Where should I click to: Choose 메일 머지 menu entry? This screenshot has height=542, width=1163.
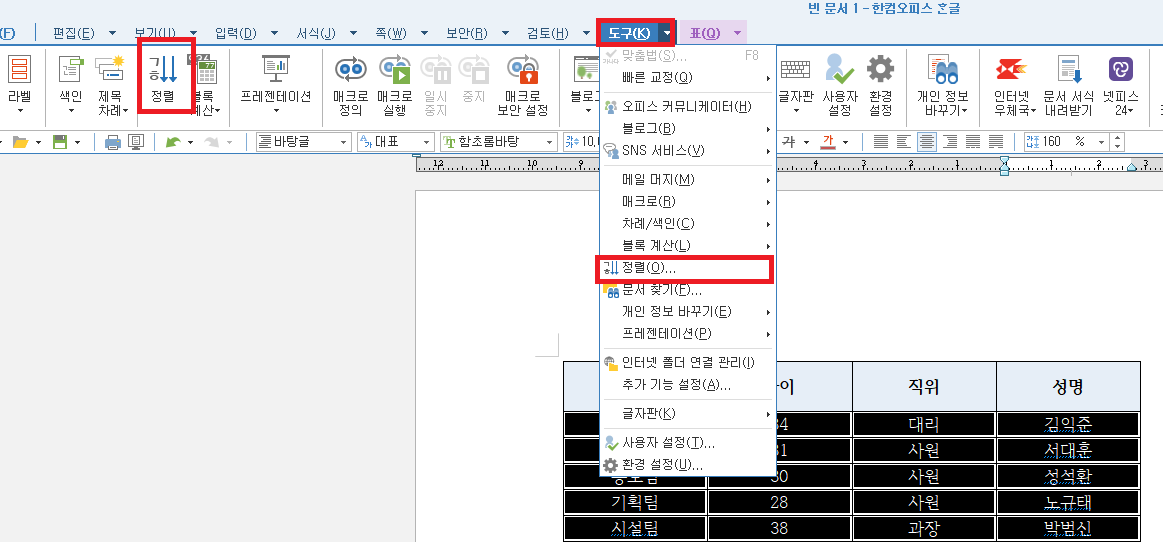tap(687, 179)
